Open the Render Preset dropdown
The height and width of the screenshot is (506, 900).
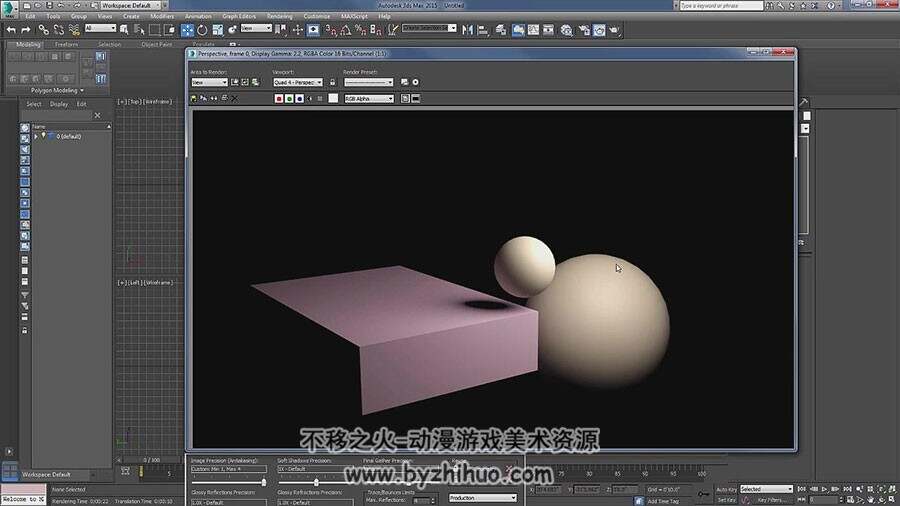(368, 83)
